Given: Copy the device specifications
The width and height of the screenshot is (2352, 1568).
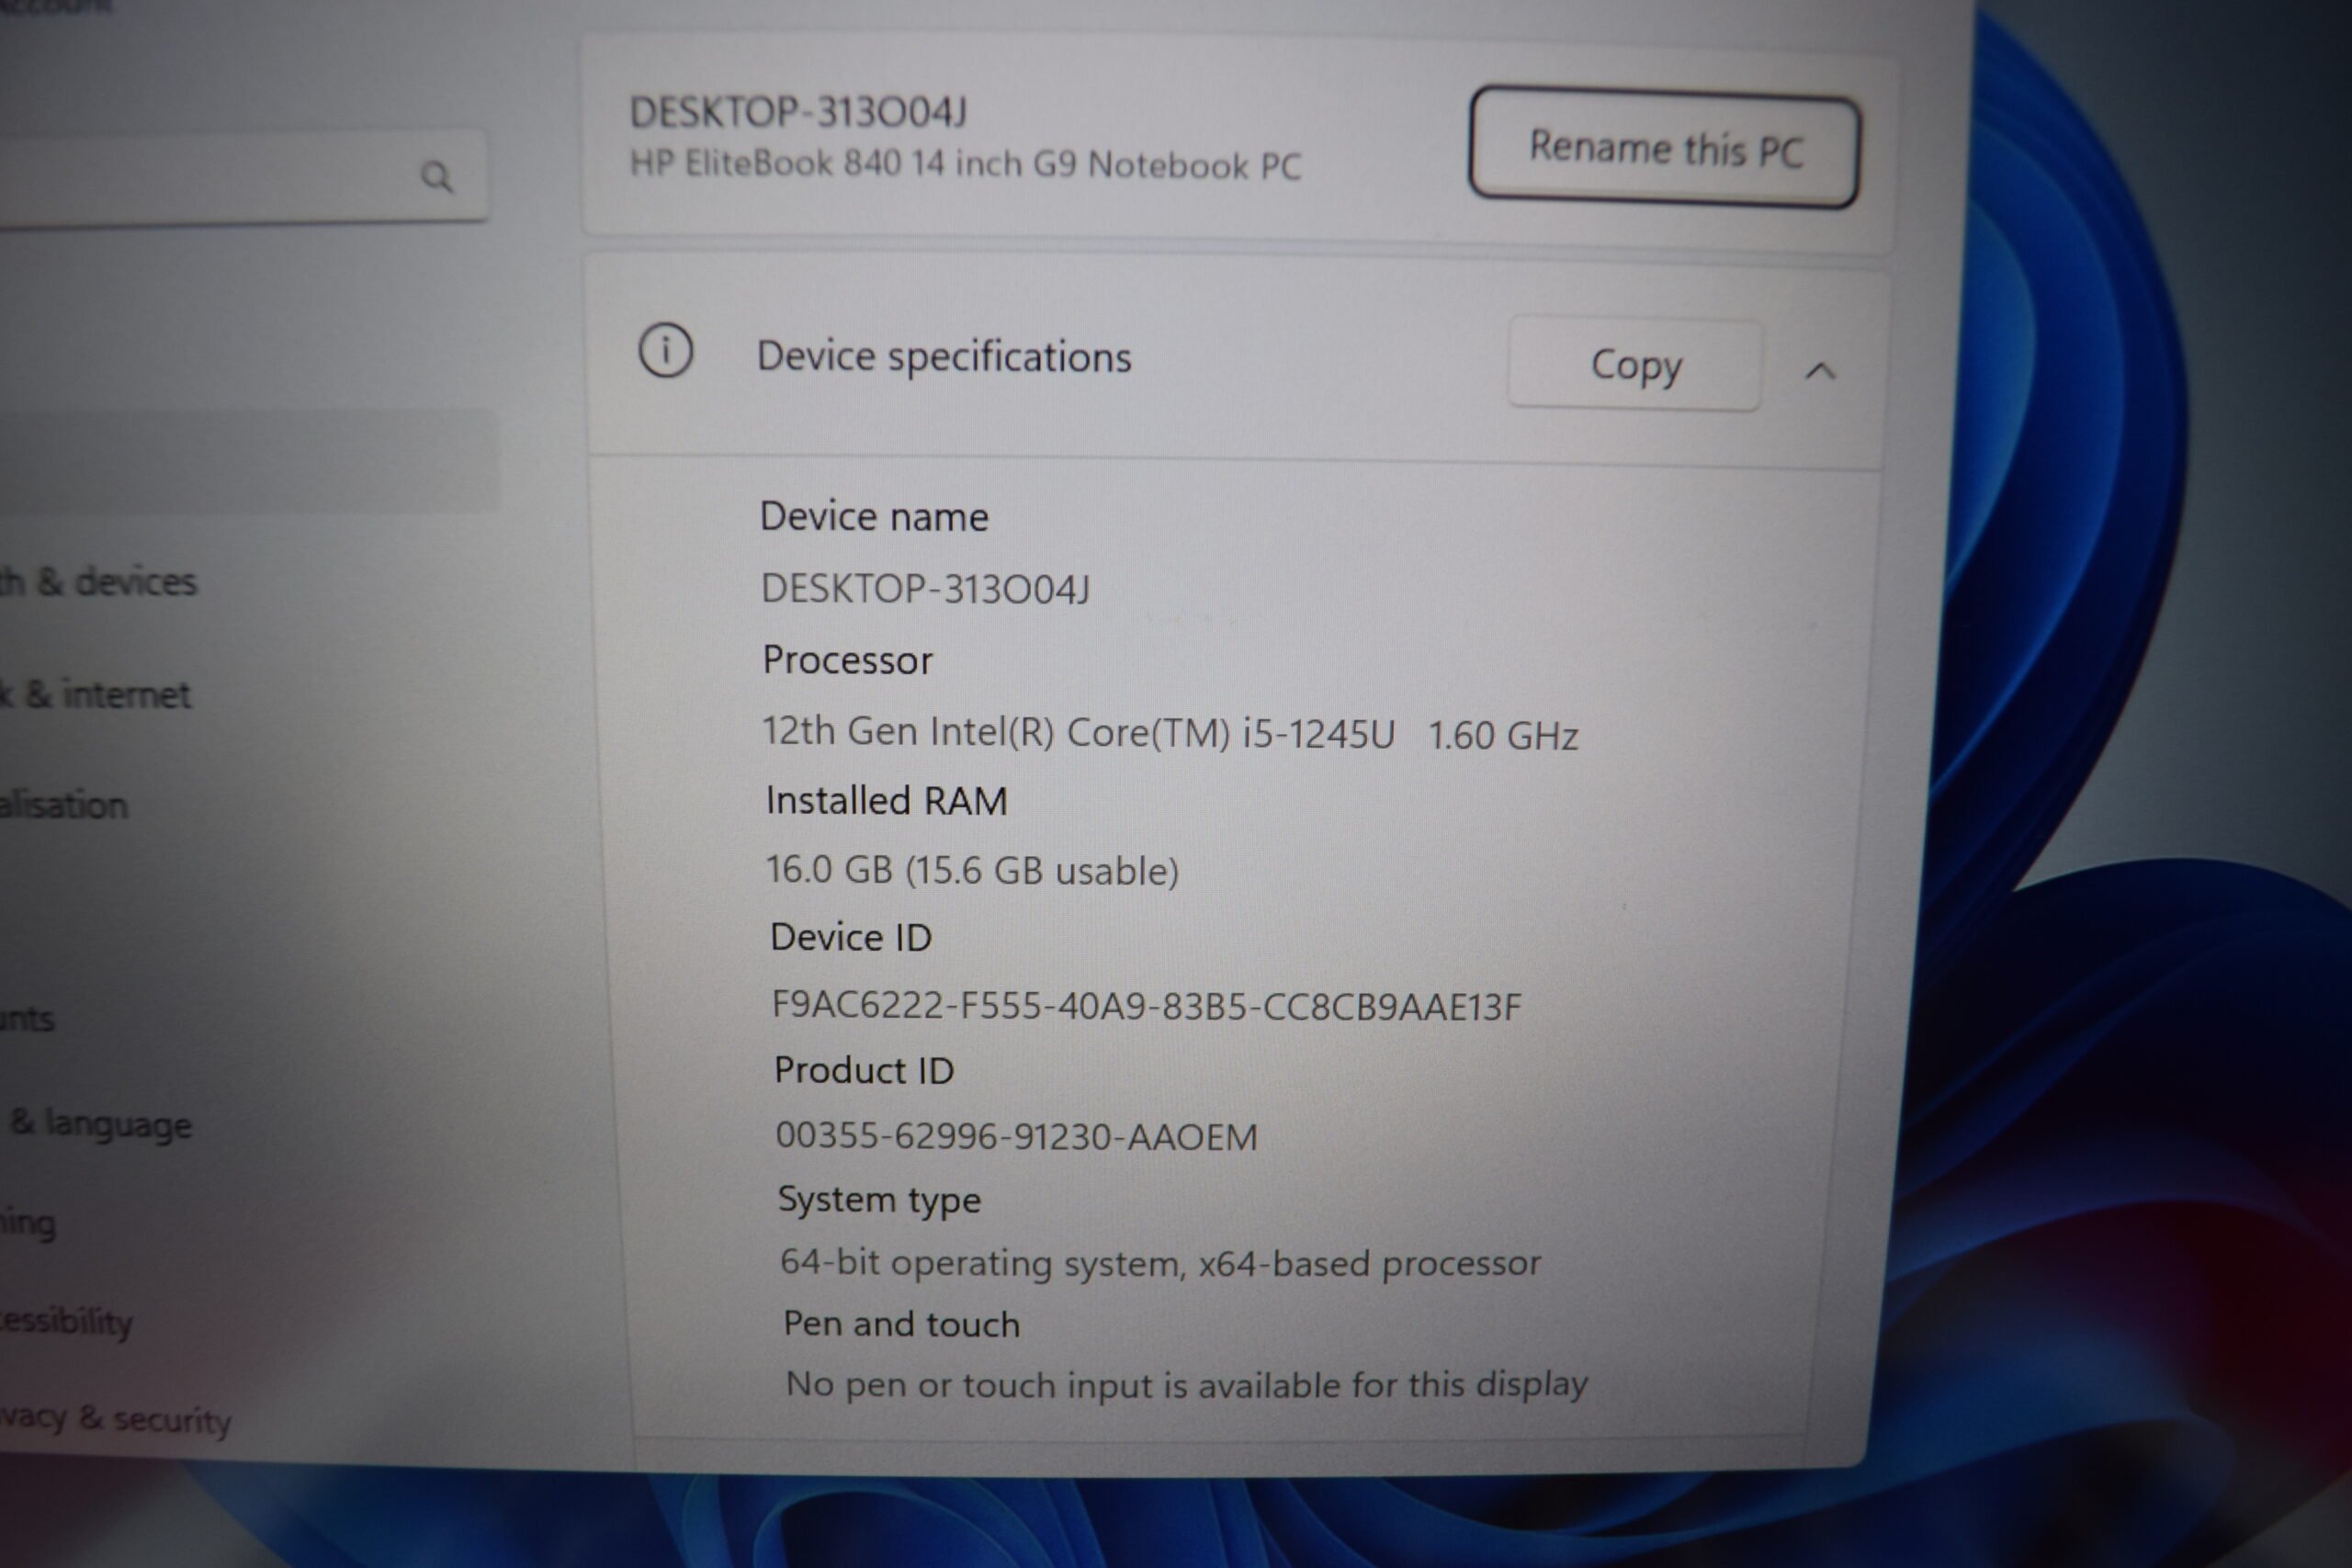Looking at the screenshot, I should pyautogui.click(x=1635, y=365).
